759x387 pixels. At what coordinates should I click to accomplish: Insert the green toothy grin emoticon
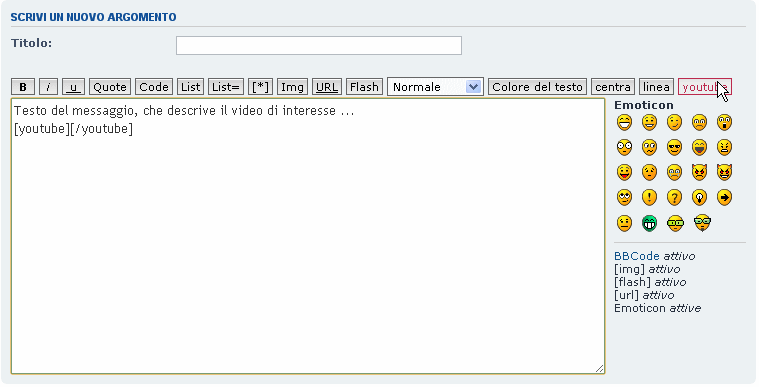(x=649, y=223)
